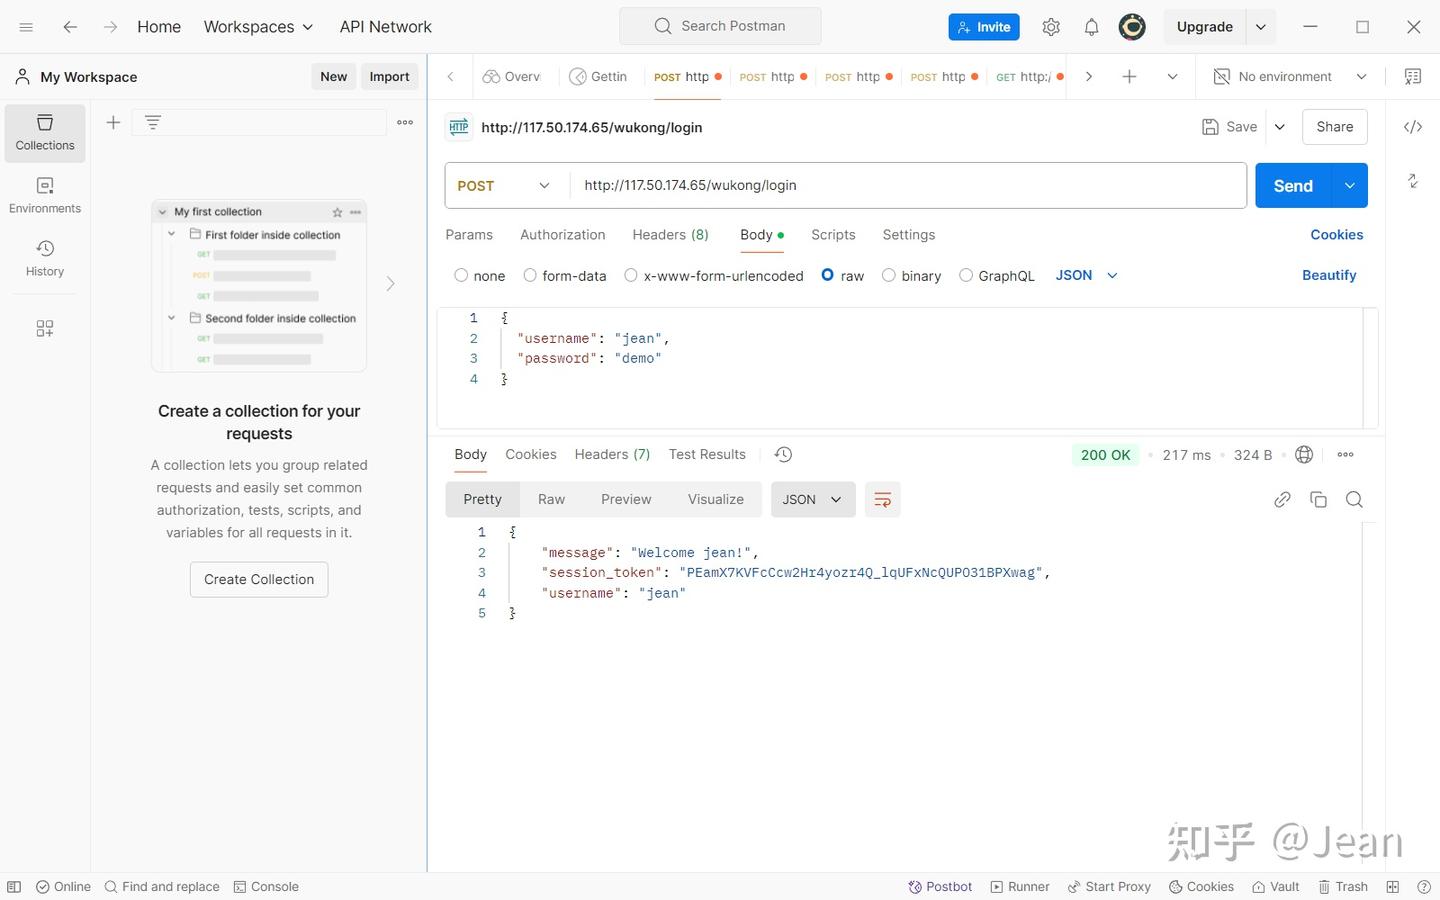
Task: Choose the GraphQL body option
Action: tap(996, 276)
